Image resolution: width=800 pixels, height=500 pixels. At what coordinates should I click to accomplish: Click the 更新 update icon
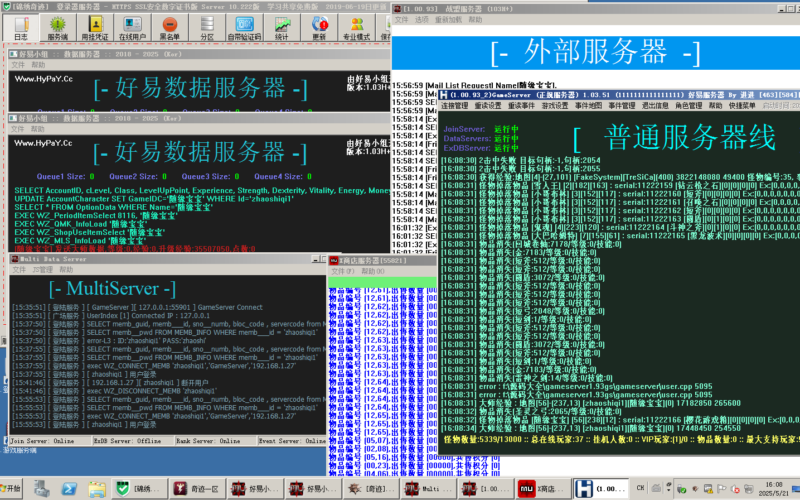[318, 32]
